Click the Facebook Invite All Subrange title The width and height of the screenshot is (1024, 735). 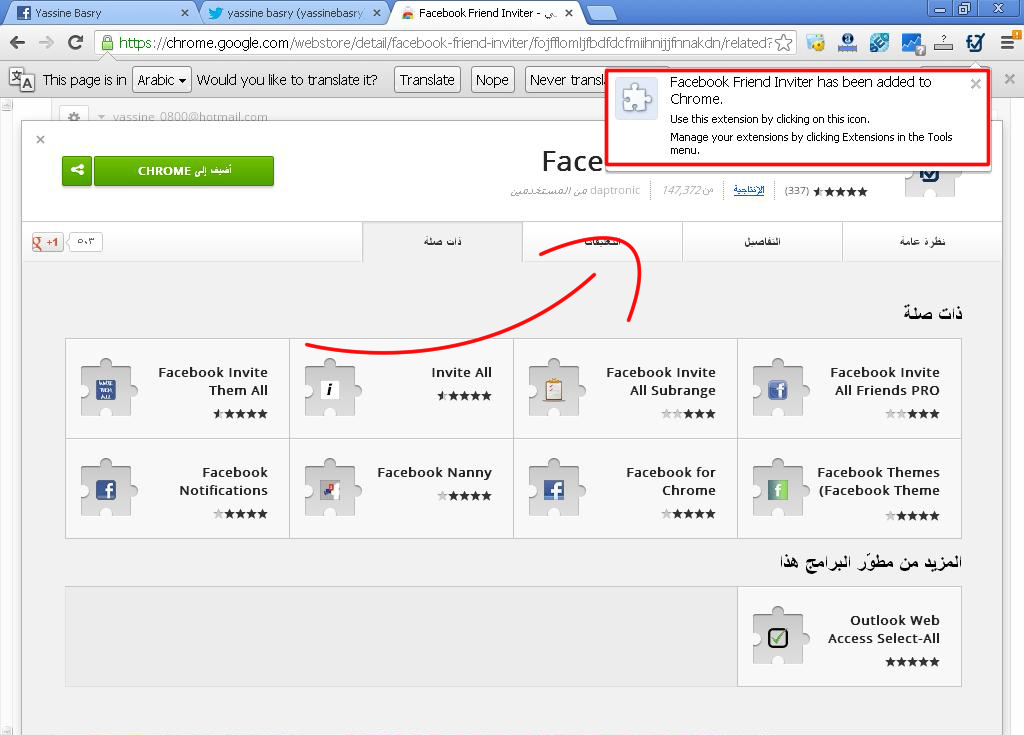[661, 381]
